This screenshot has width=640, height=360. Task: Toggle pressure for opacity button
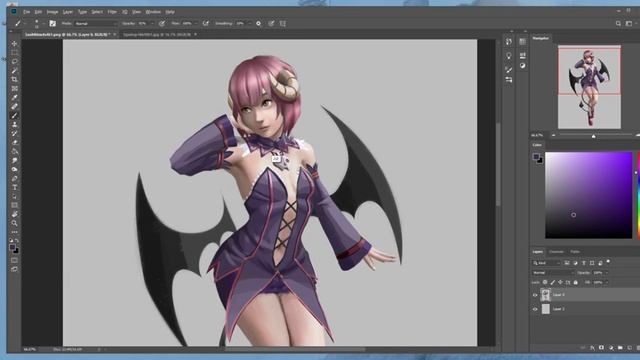coord(162,24)
